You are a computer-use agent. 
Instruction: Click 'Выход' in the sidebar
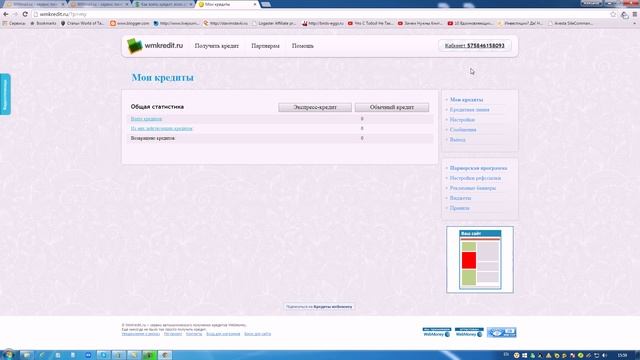(457, 140)
